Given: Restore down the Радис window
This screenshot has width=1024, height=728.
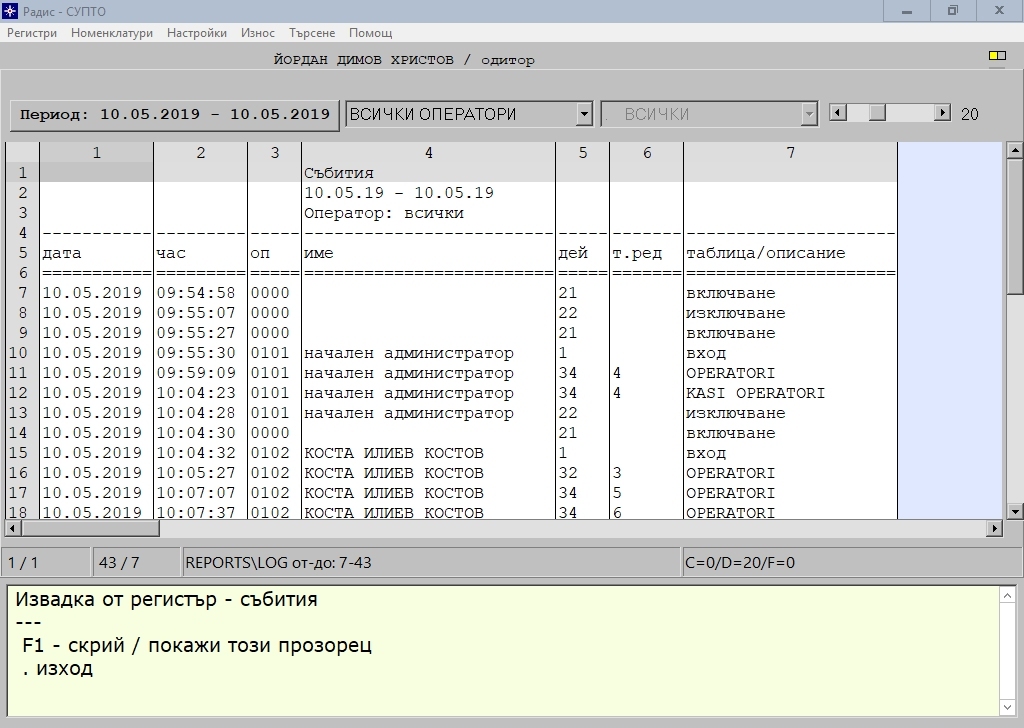Looking at the screenshot, I should (x=953, y=10).
